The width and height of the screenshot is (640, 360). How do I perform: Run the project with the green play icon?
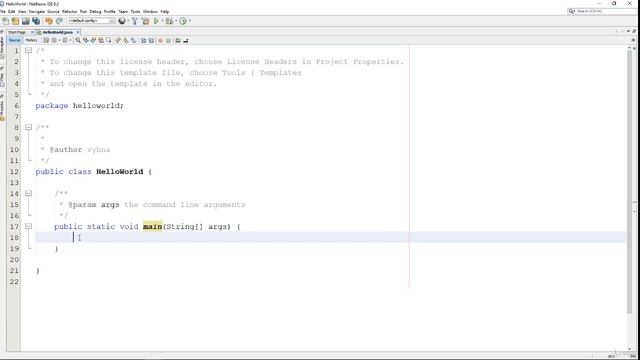[x=156, y=21]
